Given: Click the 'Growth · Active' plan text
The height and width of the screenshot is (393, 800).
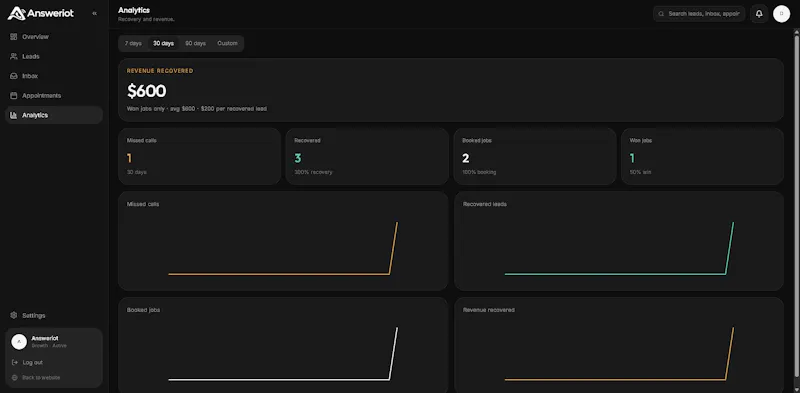Looking at the screenshot, I should [x=49, y=346].
